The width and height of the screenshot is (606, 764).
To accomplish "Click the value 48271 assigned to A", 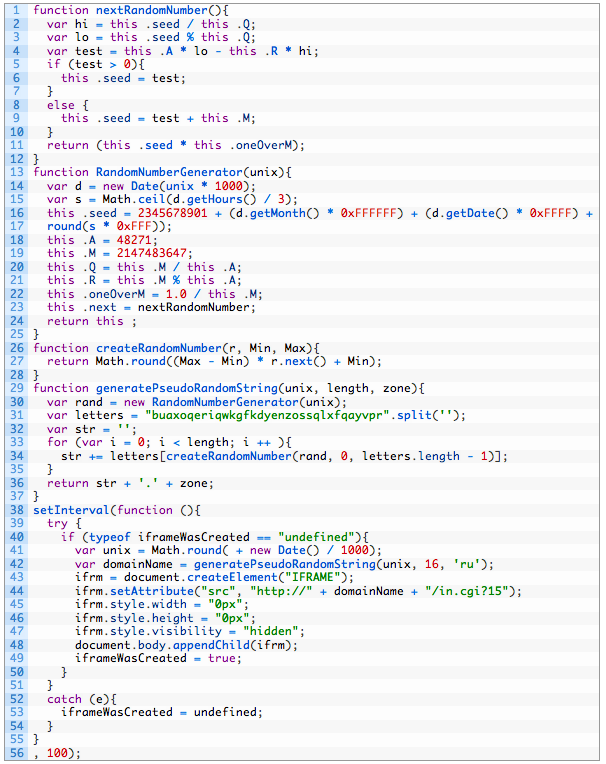I will (x=134, y=240).
